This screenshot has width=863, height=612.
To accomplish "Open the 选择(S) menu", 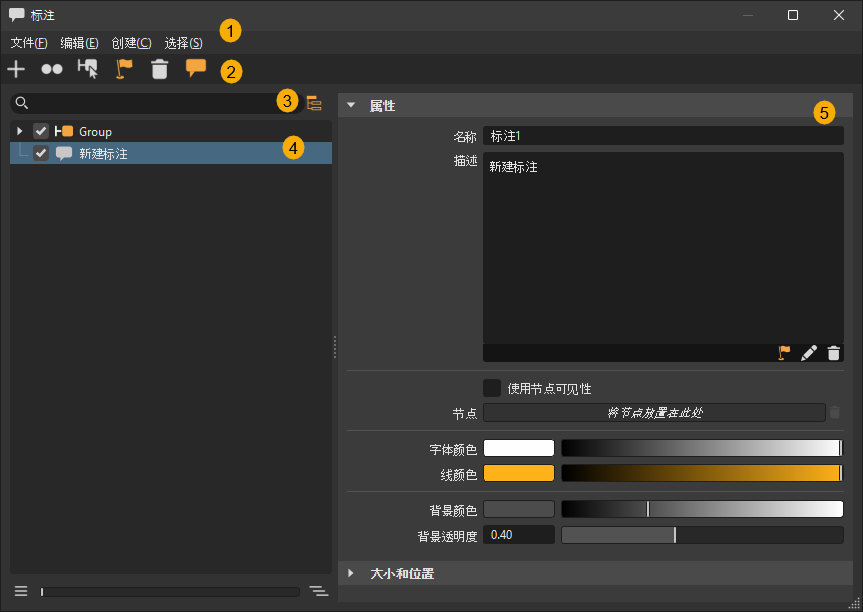I will pyautogui.click(x=183, y=43).
